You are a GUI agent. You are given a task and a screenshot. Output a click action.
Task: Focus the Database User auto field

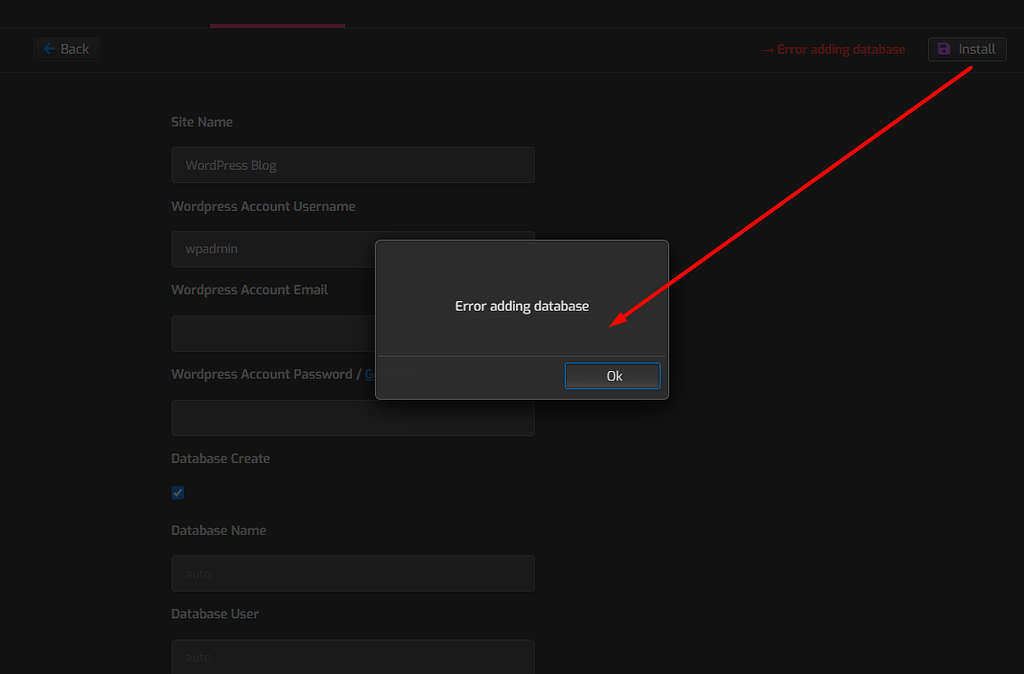pos(352,656)
